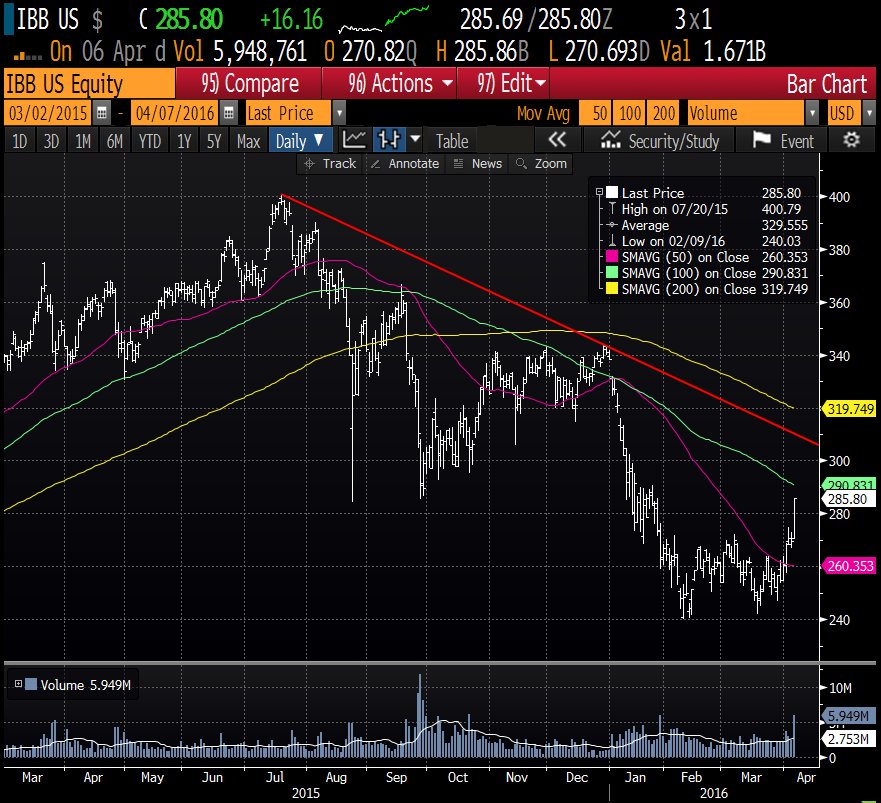This screenshot has width=881, height=803.
Task: Click the Security/Study chart icon
Action: pos(611,140)
